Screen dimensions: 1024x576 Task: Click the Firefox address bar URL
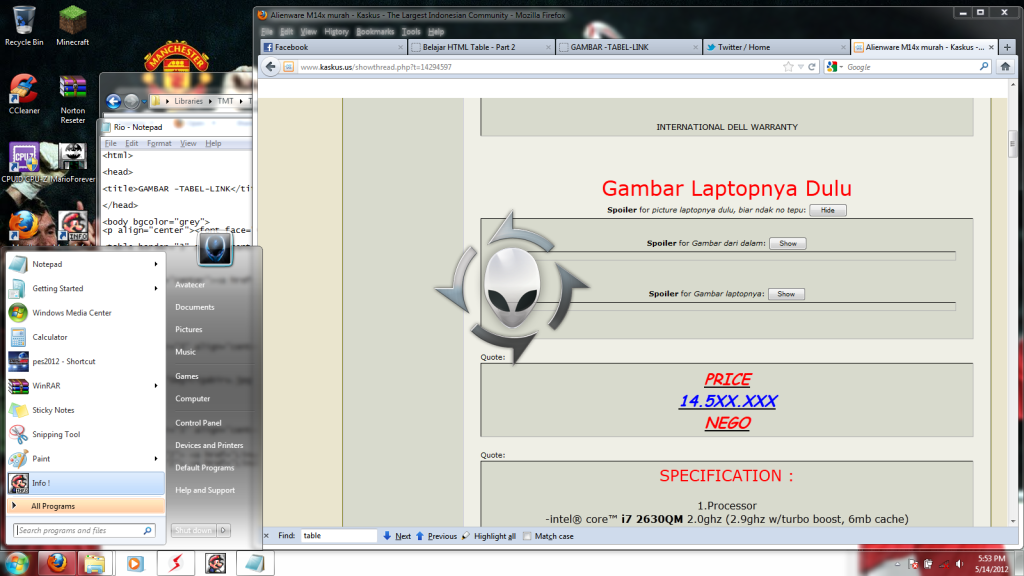(376, 67)
